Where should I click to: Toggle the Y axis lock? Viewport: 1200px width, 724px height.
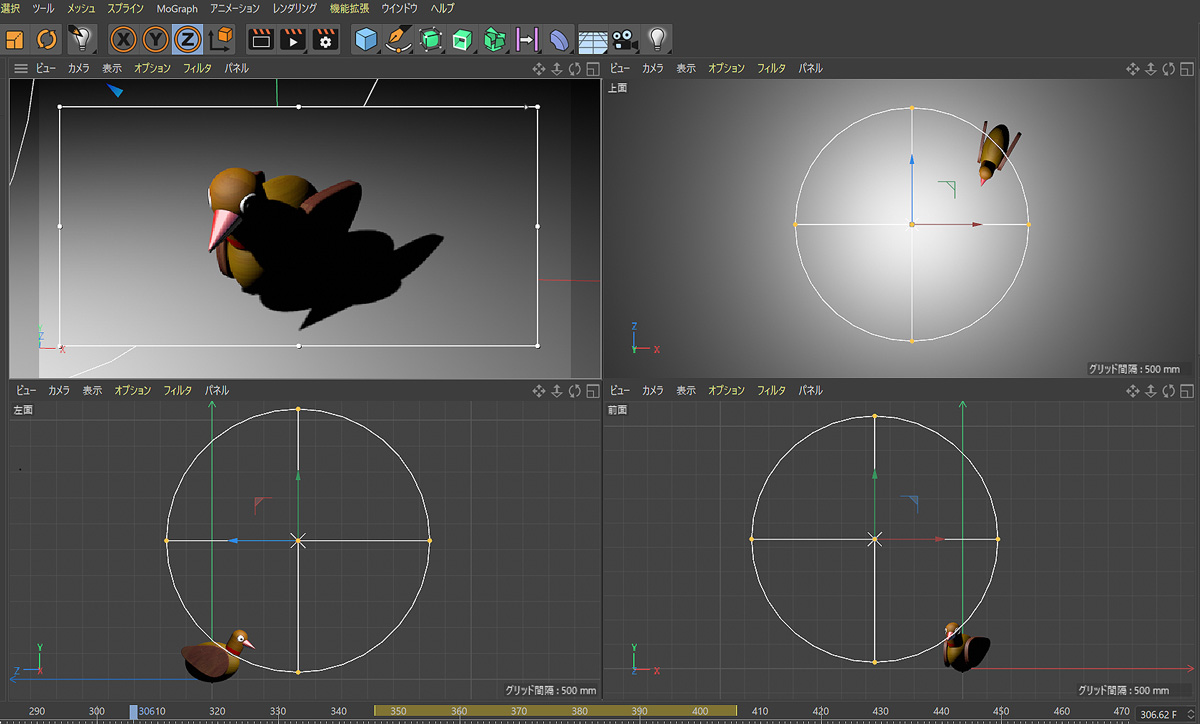pyautogui.click(x=155, y=39)
